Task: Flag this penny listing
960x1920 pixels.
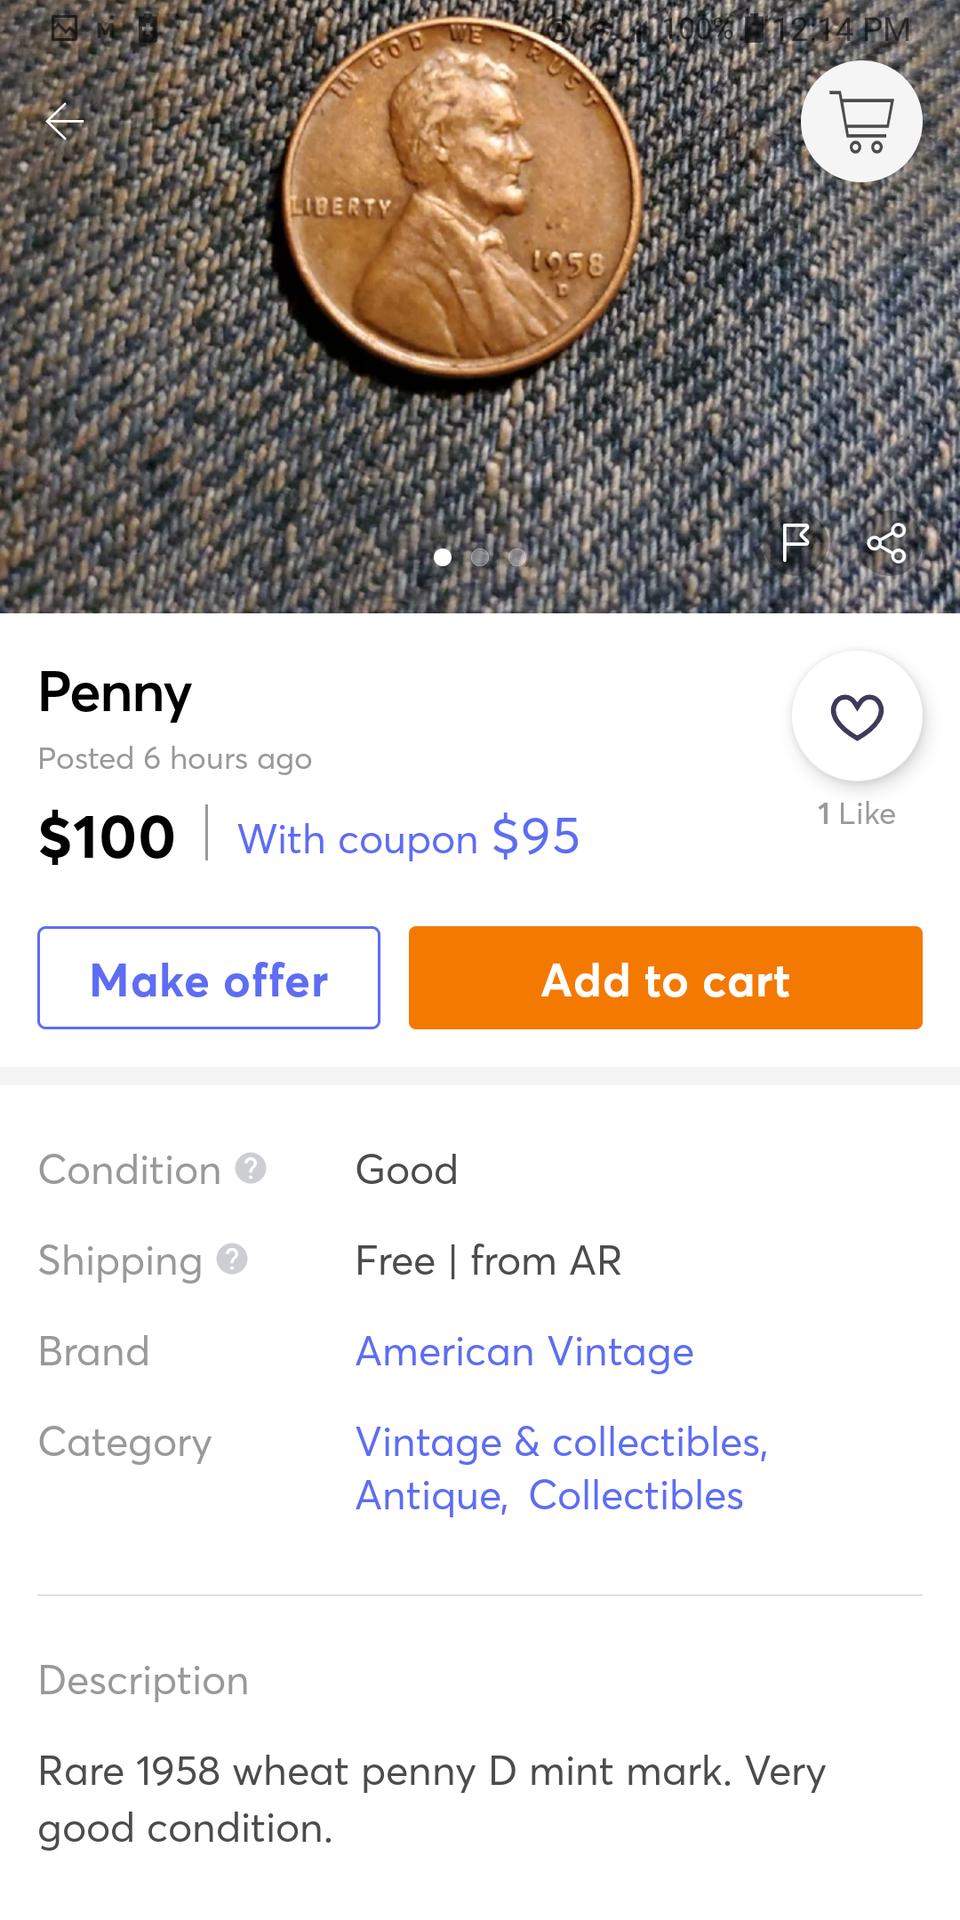Action: [796, 543]
